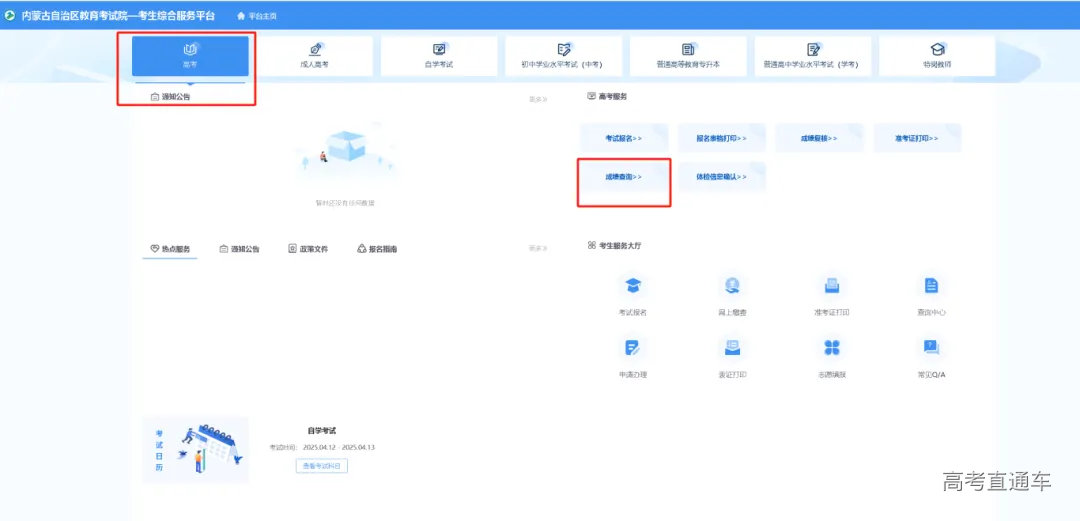The width and height of the screenshot is (1080, 521).
Task: Click the platform logo icon in header
Action: click(10, 15)
